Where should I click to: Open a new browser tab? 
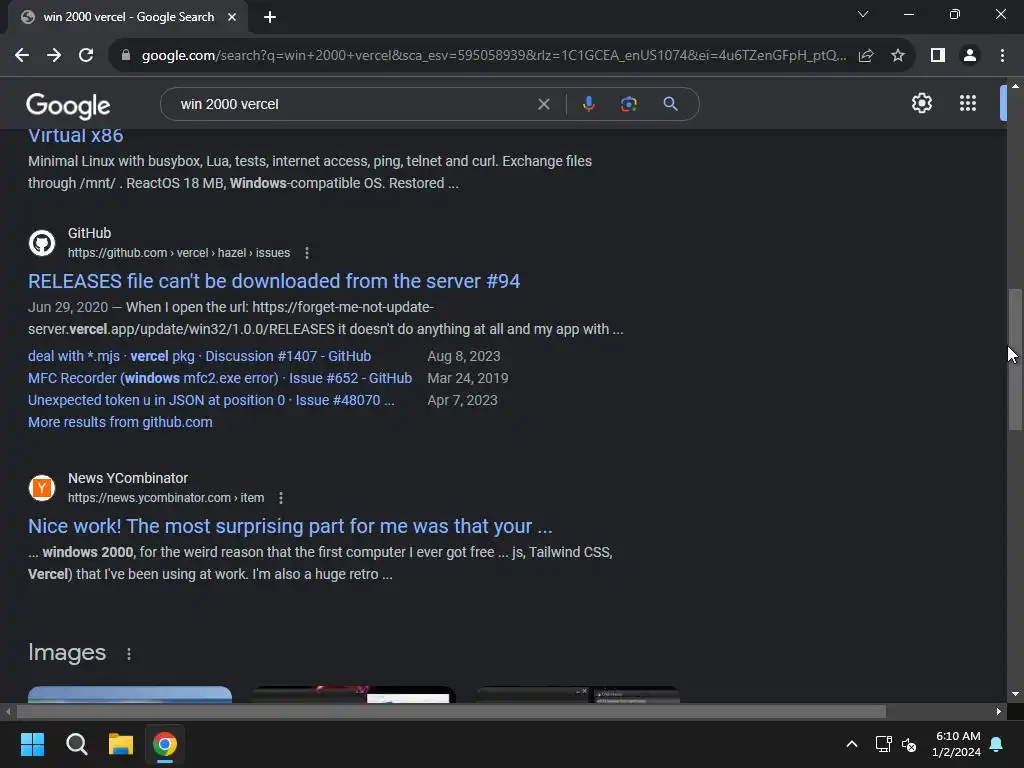(270, 18)
